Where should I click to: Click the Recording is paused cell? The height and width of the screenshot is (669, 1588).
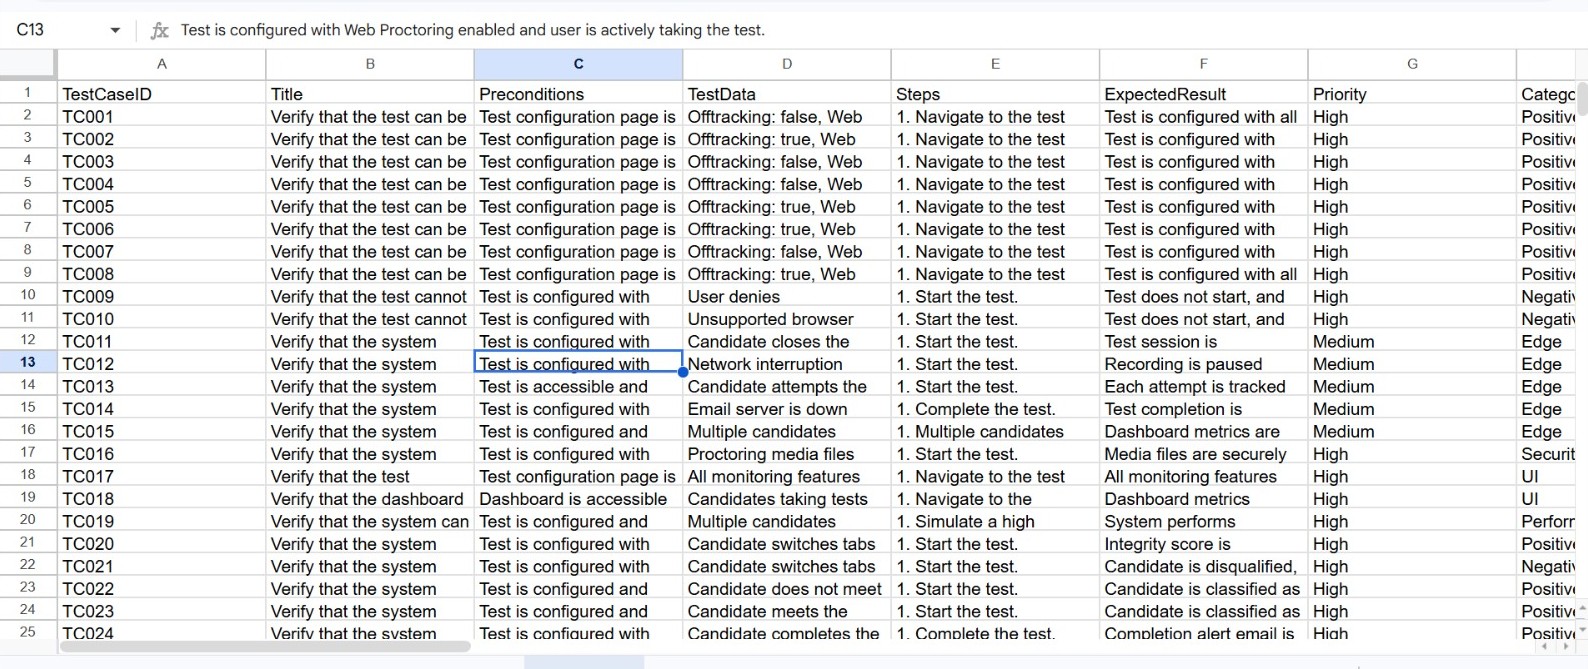click(x=1203, y=364)
